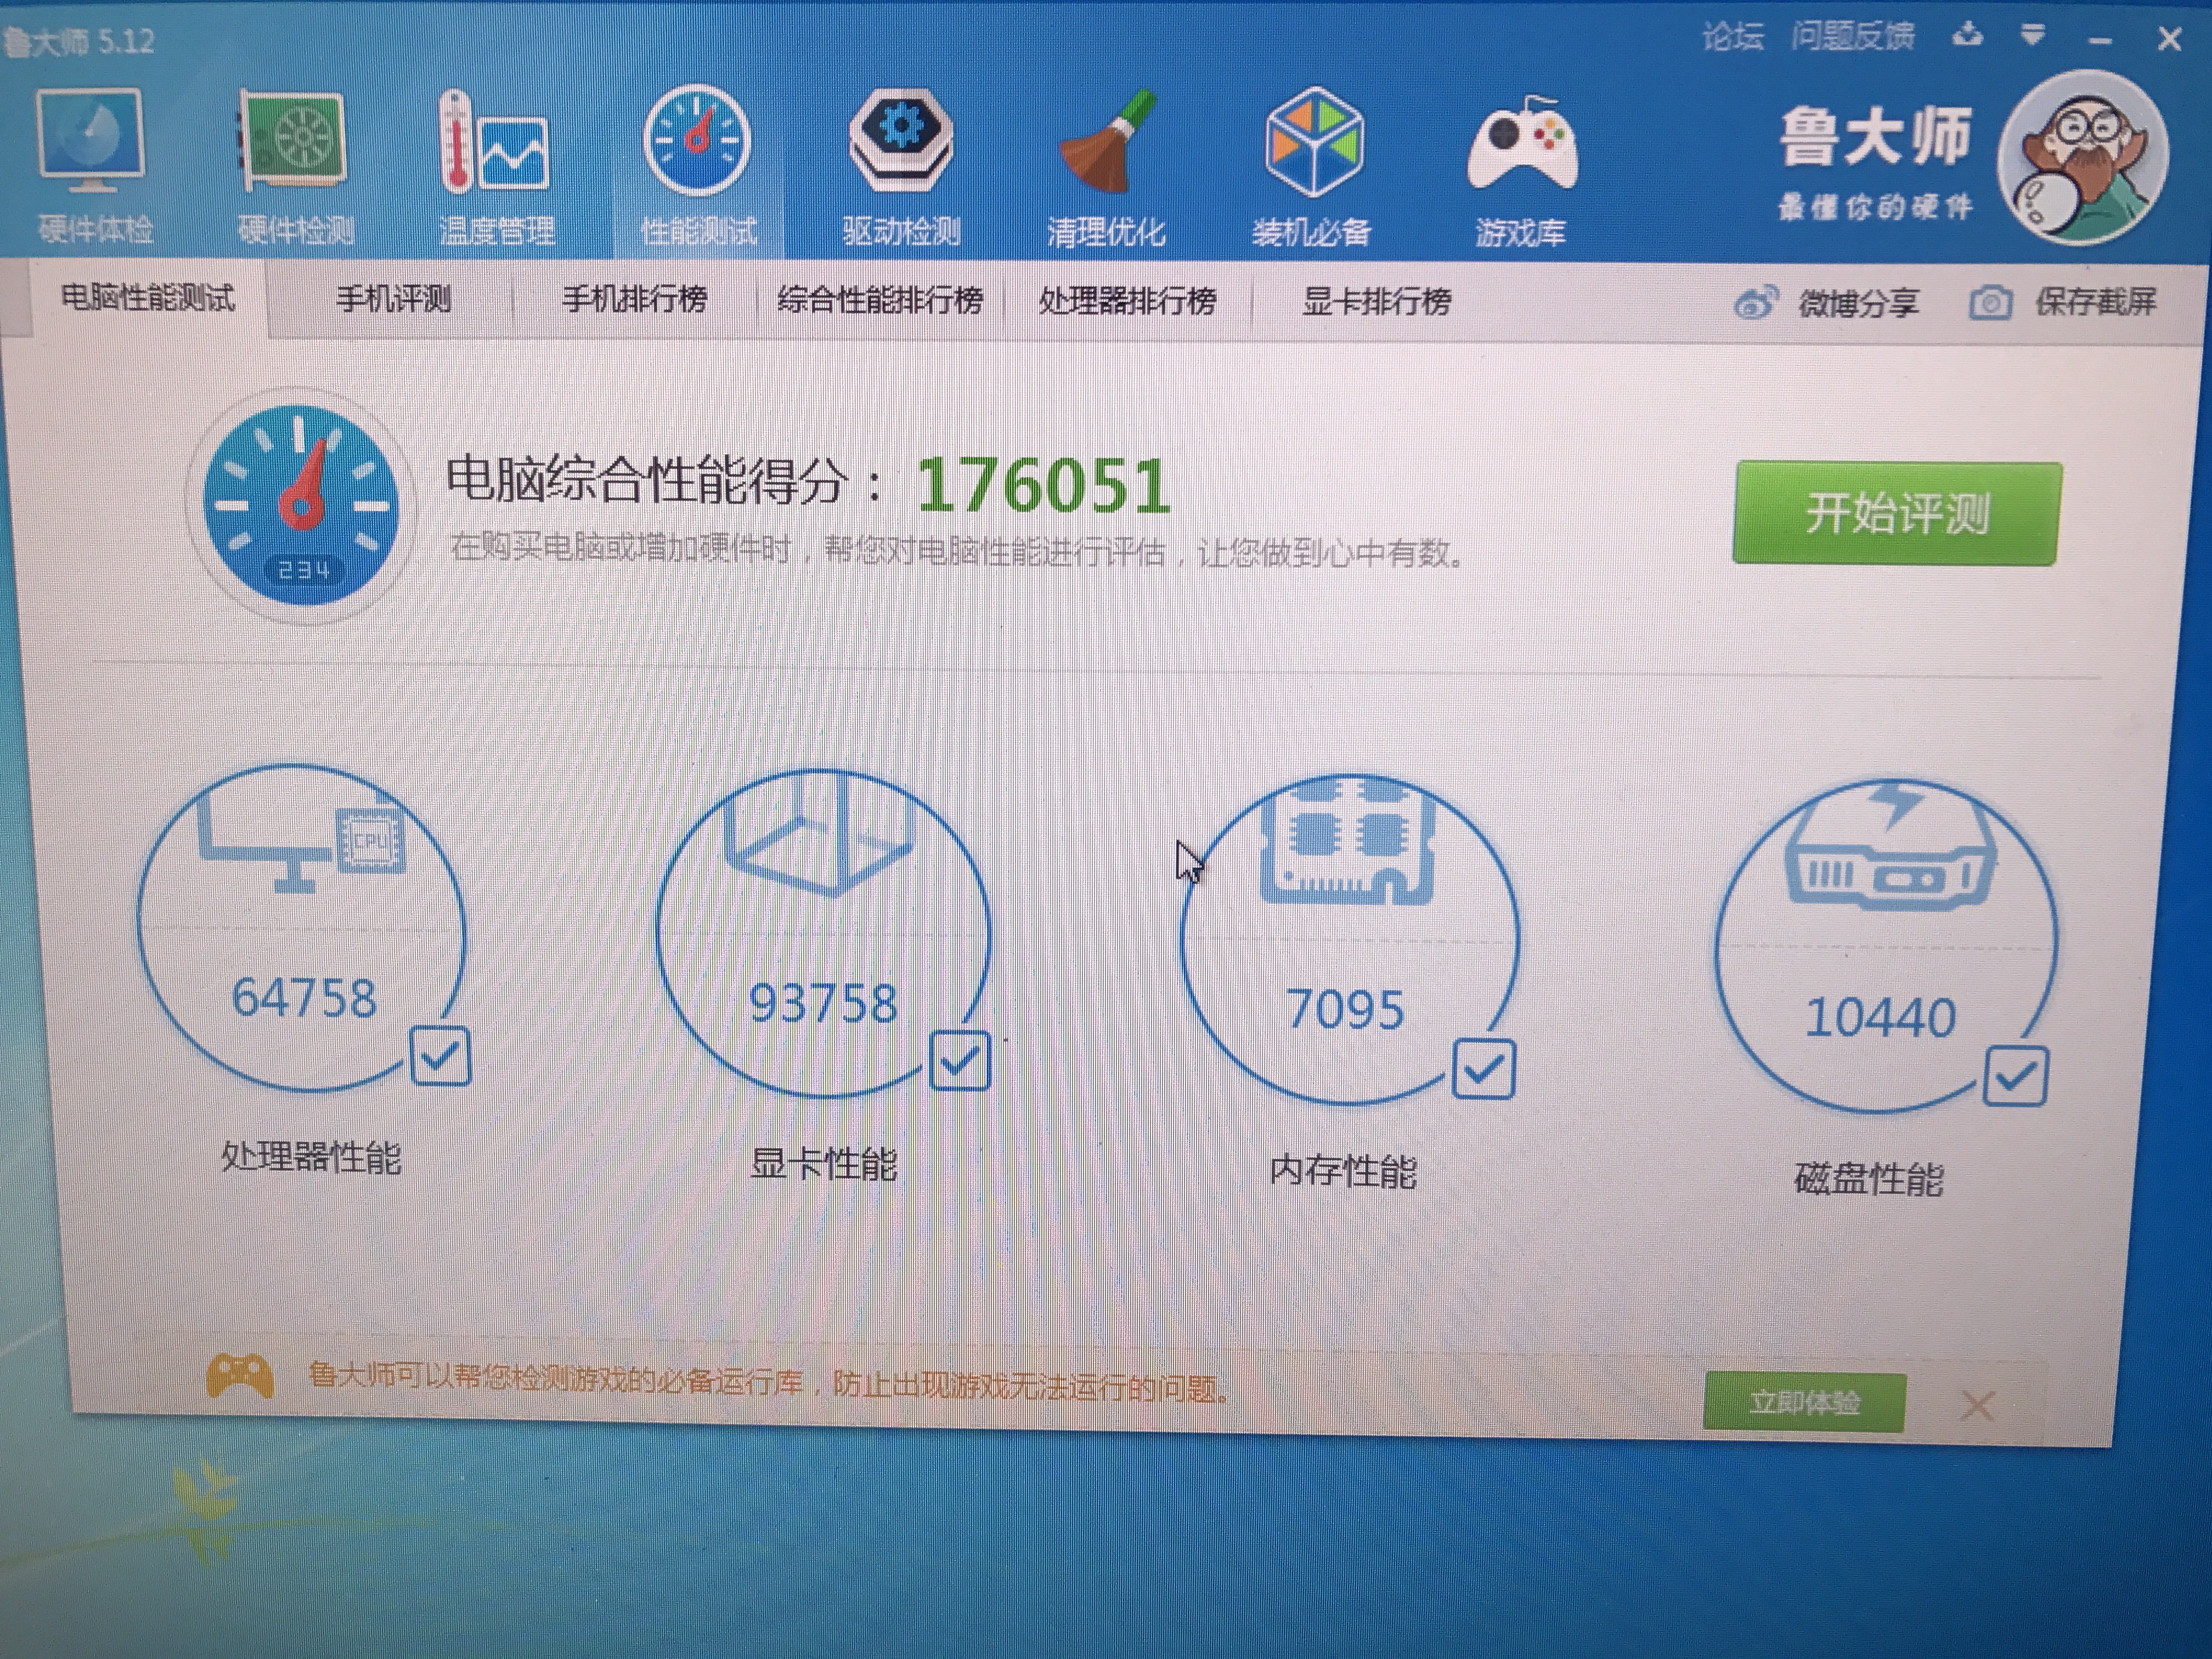This screenshot has height=1659, width=2212.
Task: Toggle the 磁盘性能 checkbox
Action: 2016,1076
